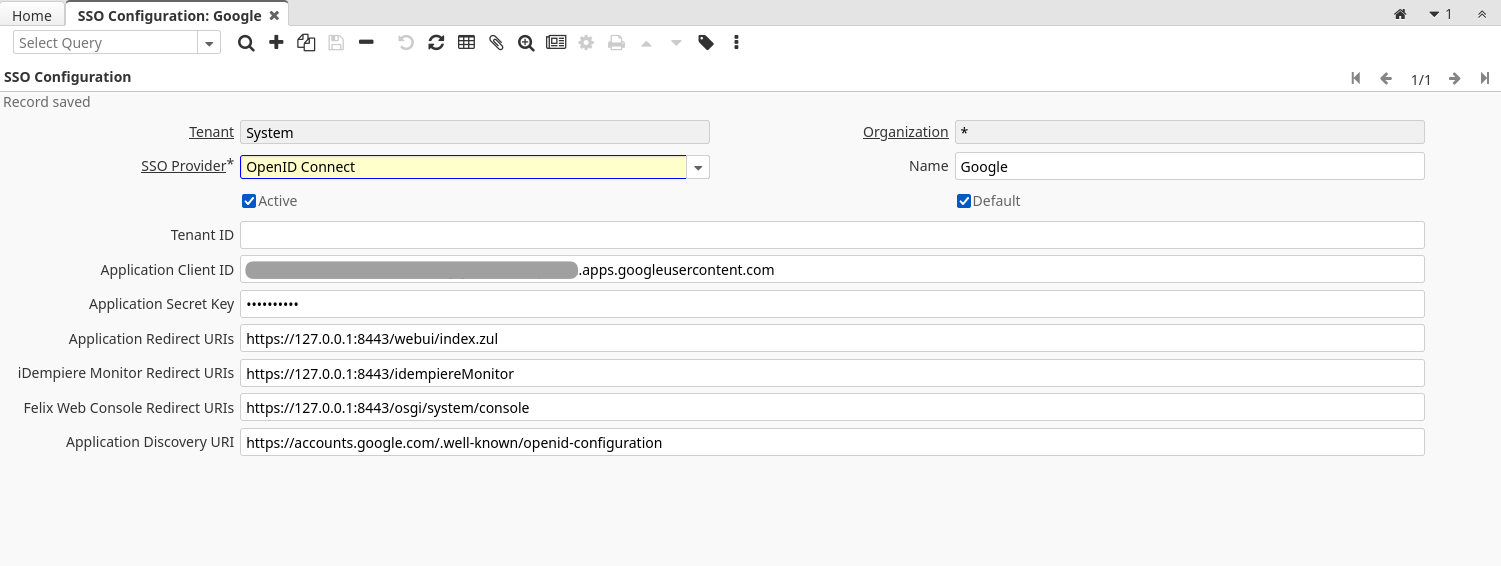This screenshot has width=1501, height=566.
Task: Uncheck the Active checkbox
Action: (249, 201)
